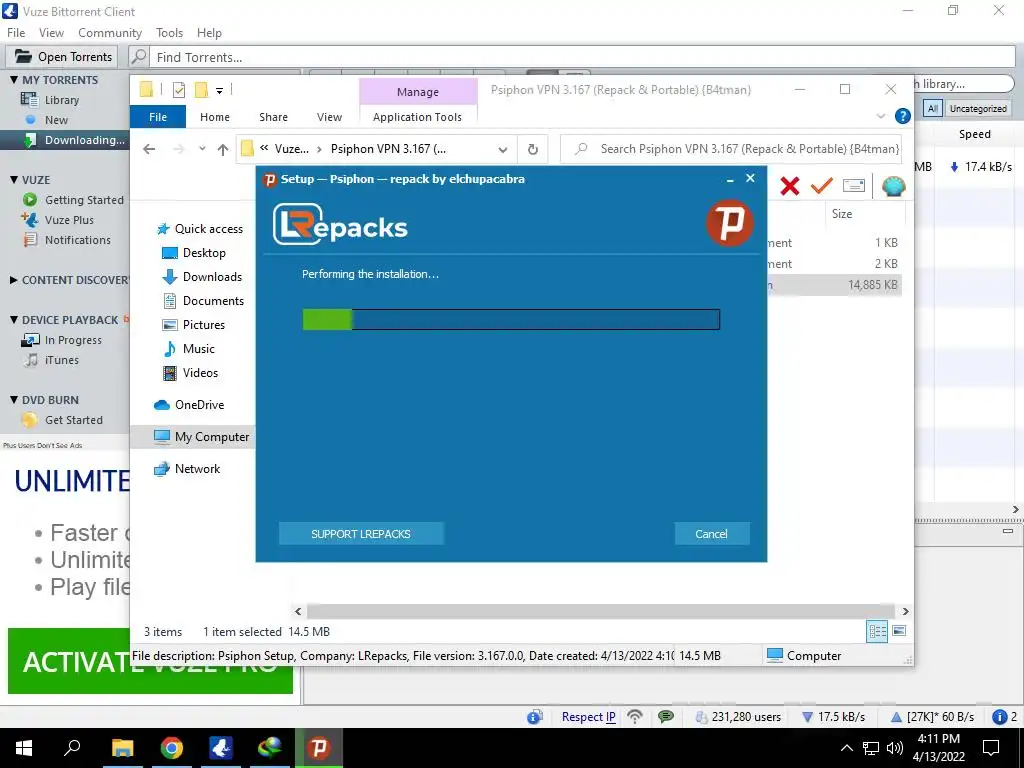
Task: Open the Share ribbon tab in Explorer
Action: tap(273, 117)
